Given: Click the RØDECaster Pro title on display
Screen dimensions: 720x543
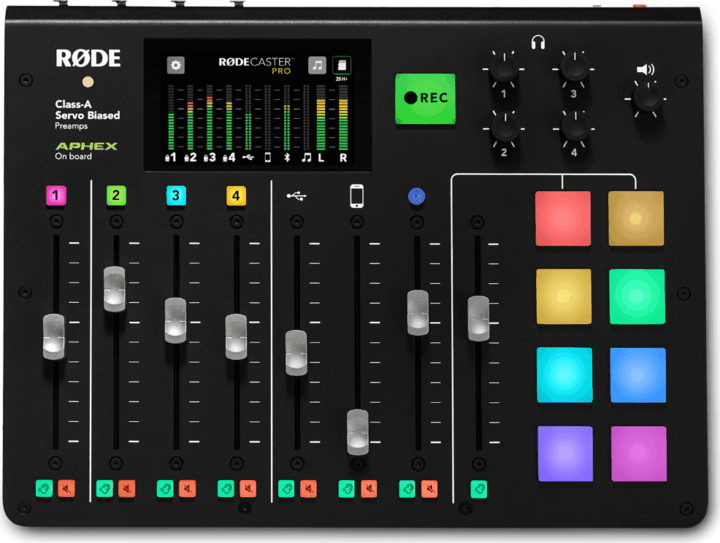Looking at the screenshot, I should coord(255,66).
